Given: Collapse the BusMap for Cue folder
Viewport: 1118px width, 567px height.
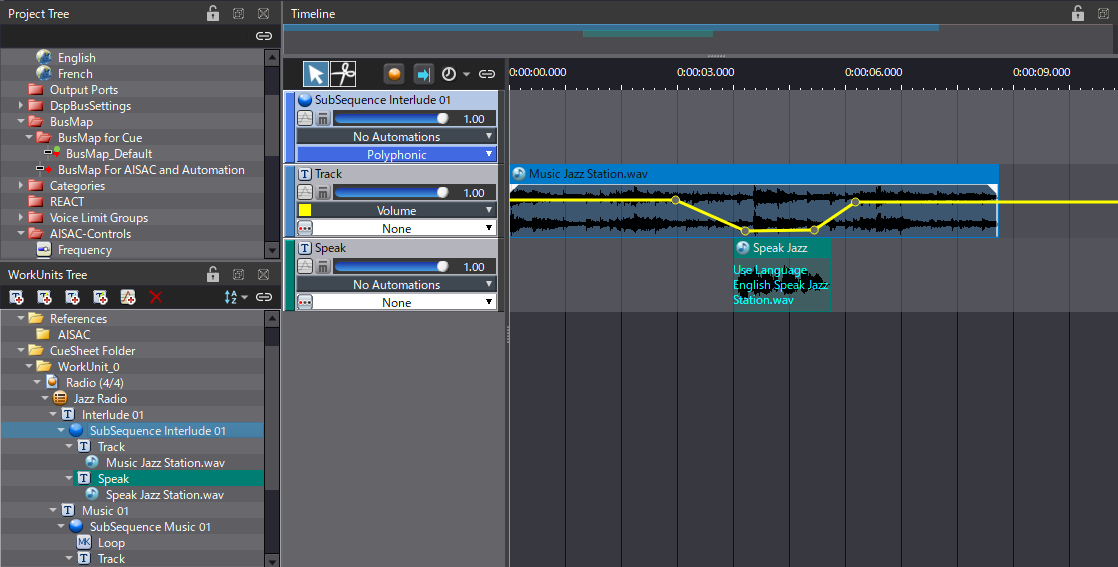Looking at the screenshot, I should point(29,137).
